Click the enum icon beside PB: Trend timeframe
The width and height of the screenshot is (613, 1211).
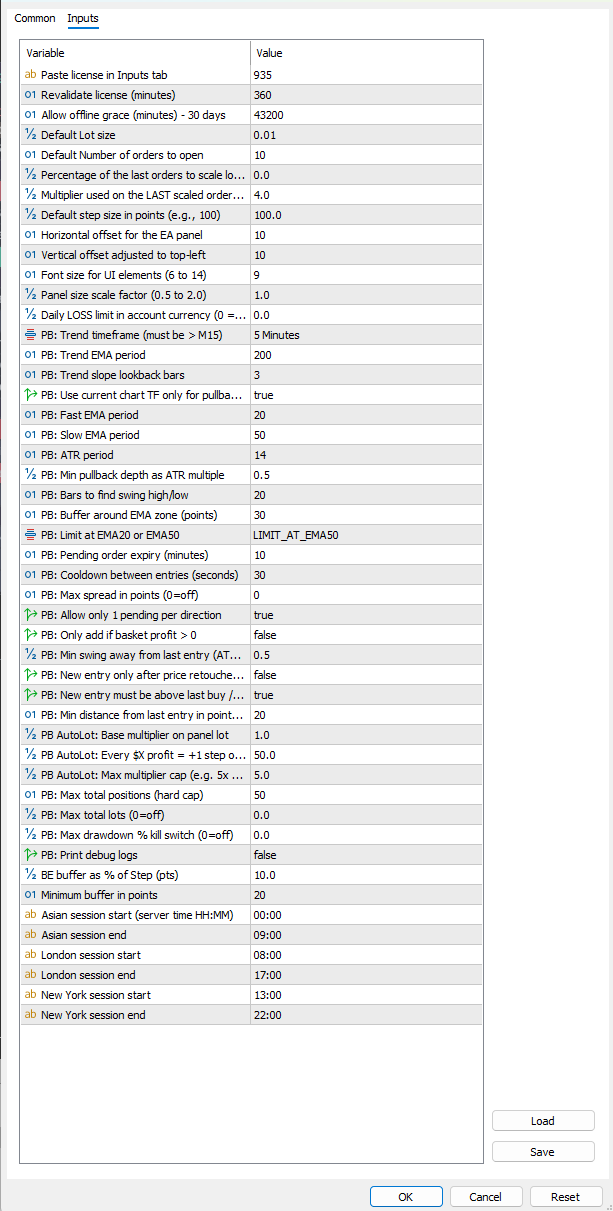tap(30, 335)
